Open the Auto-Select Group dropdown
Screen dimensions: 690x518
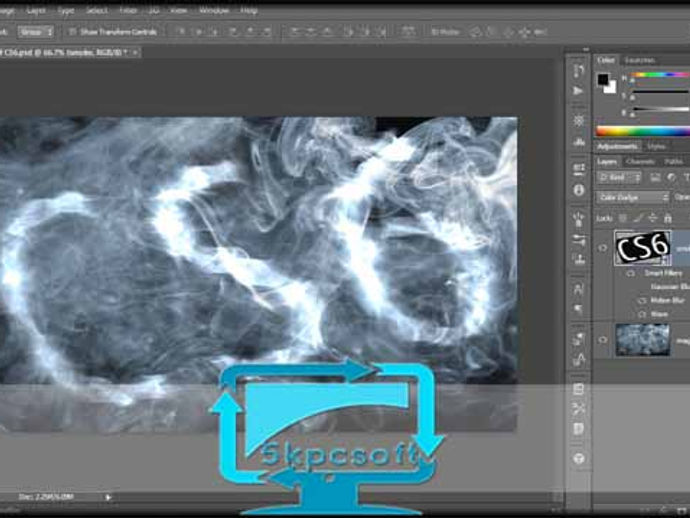36,32
